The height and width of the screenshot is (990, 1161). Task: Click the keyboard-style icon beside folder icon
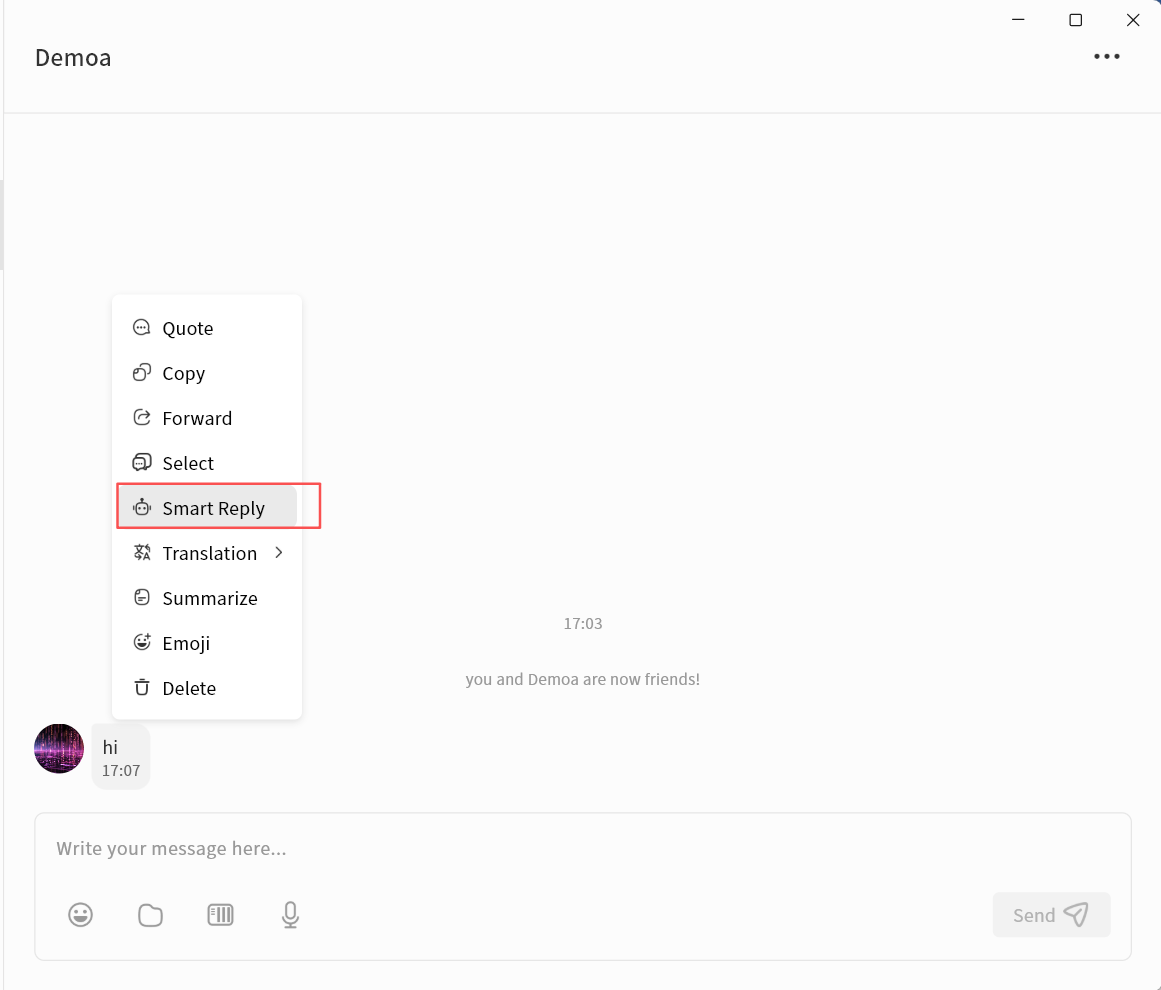click(220, 914)
